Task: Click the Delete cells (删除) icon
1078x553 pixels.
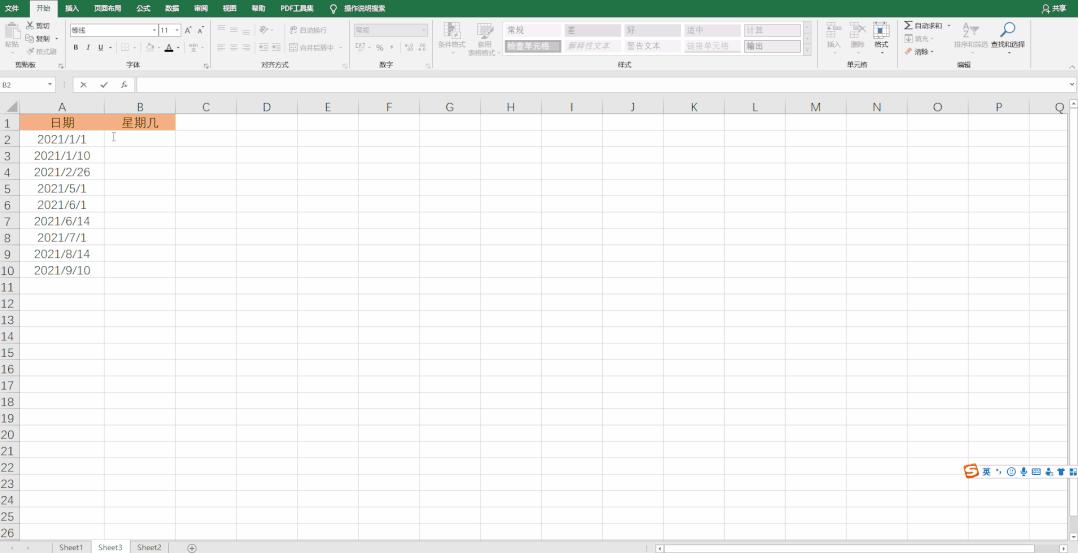Action: 857,35
